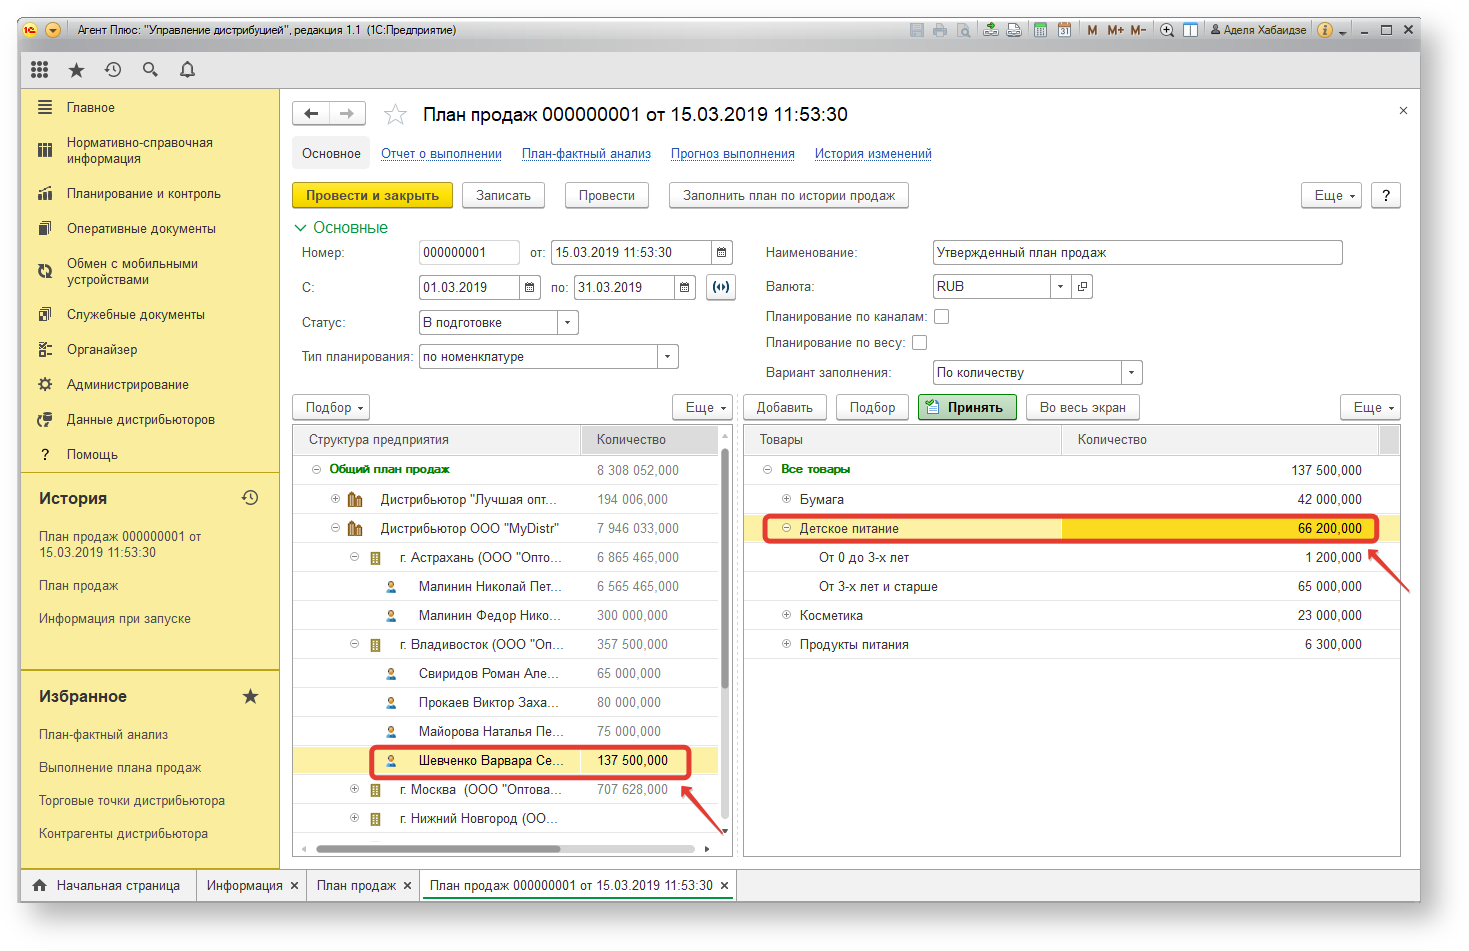Image resolution: width=1469 pixels, height=951 pixels.
Task: Click the print icon in title bar
Action: pyautogui.click(x=940, y=30)
